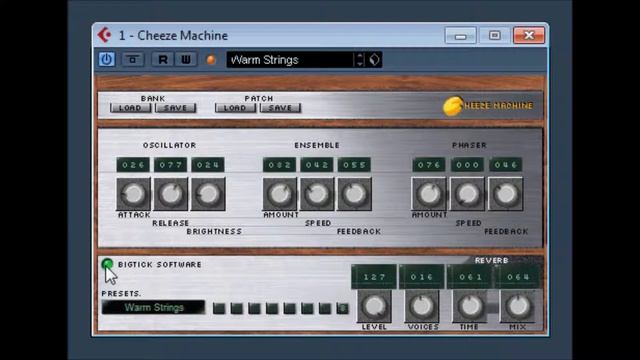Click the Phaser Speed knob

[x=467, y=194]
